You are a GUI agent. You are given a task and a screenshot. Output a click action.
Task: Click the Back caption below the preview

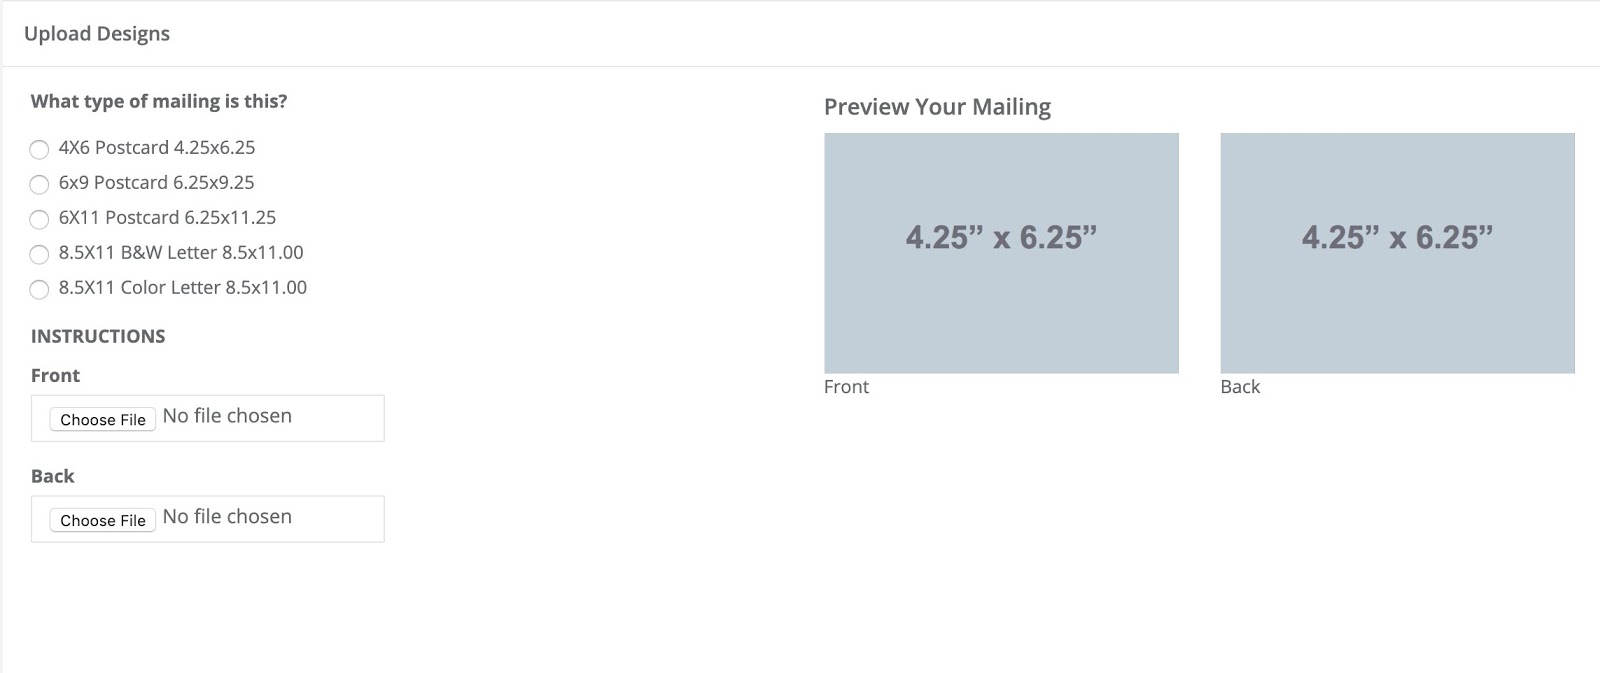point(1240,387)
